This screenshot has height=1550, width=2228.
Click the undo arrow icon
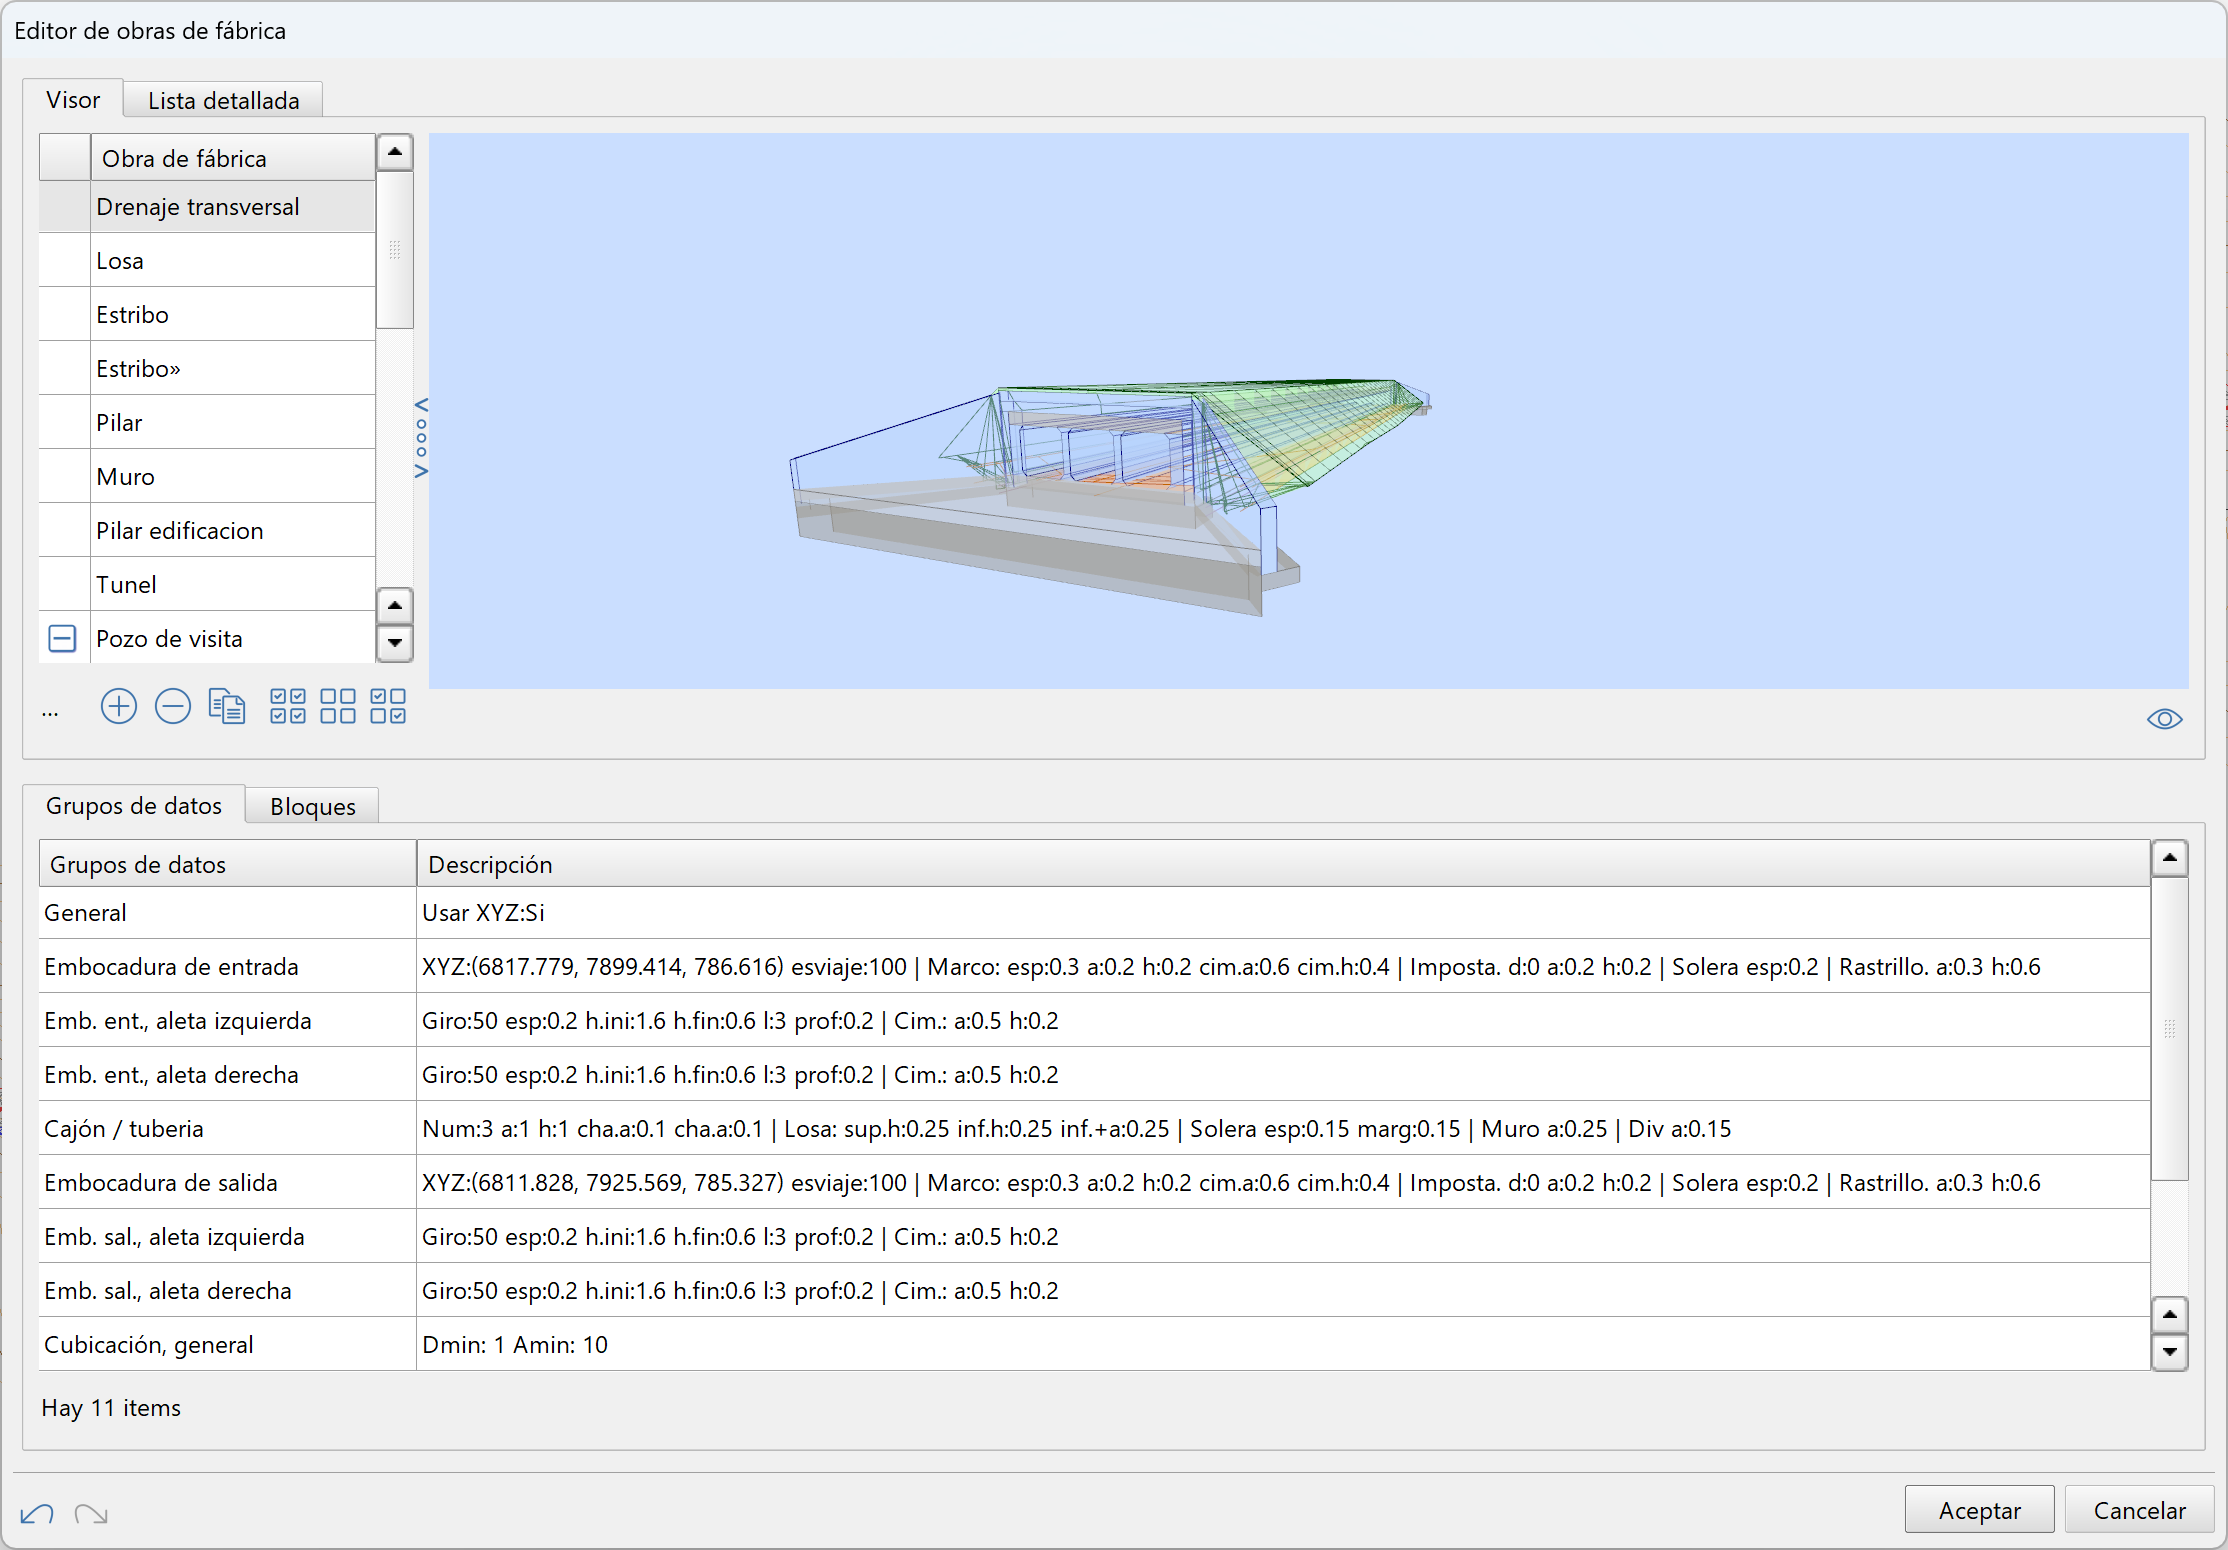[37, 1514]
